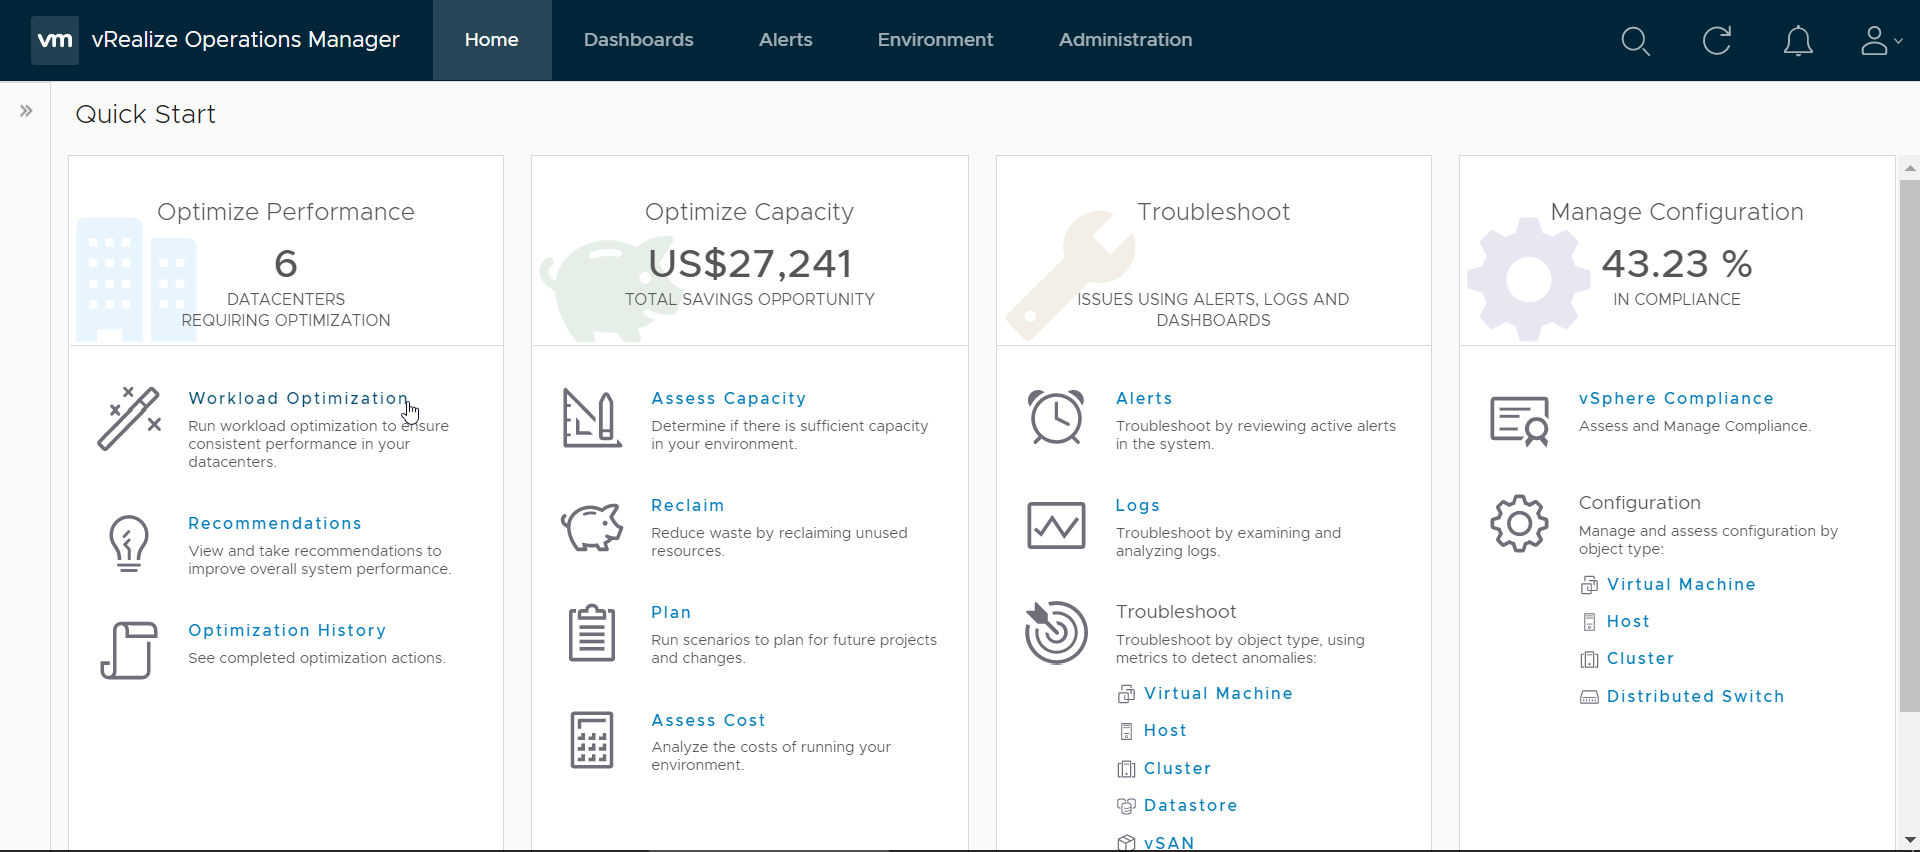
Task: Click the Optimization History scroll icon
Action: coord(129,650)
